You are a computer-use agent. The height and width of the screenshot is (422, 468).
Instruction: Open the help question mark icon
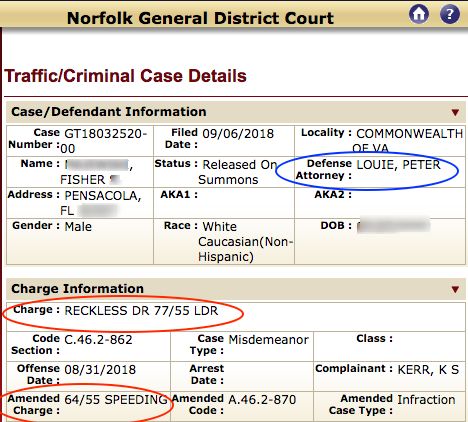pyautogui.click(x=450, y=14)
